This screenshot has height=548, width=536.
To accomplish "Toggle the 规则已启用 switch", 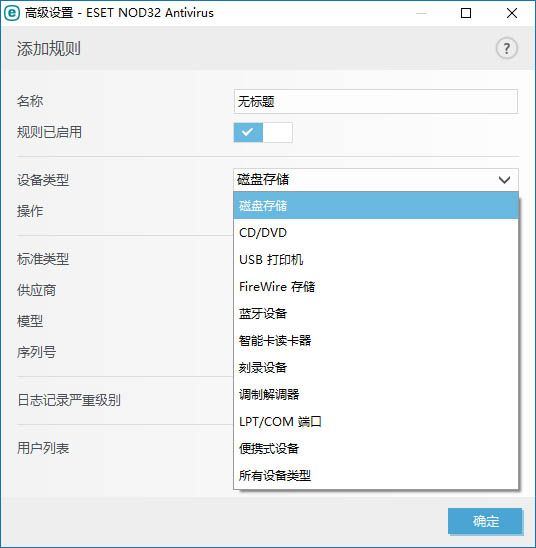I will point(263,132).
